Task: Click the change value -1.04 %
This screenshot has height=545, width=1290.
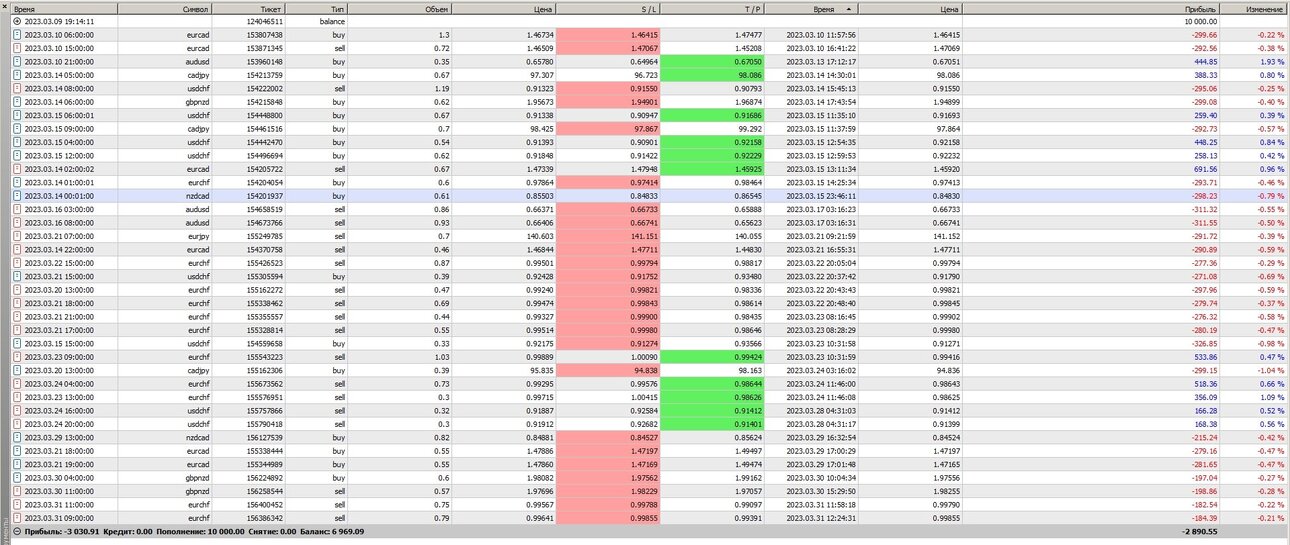Action: click(1268, 370)
